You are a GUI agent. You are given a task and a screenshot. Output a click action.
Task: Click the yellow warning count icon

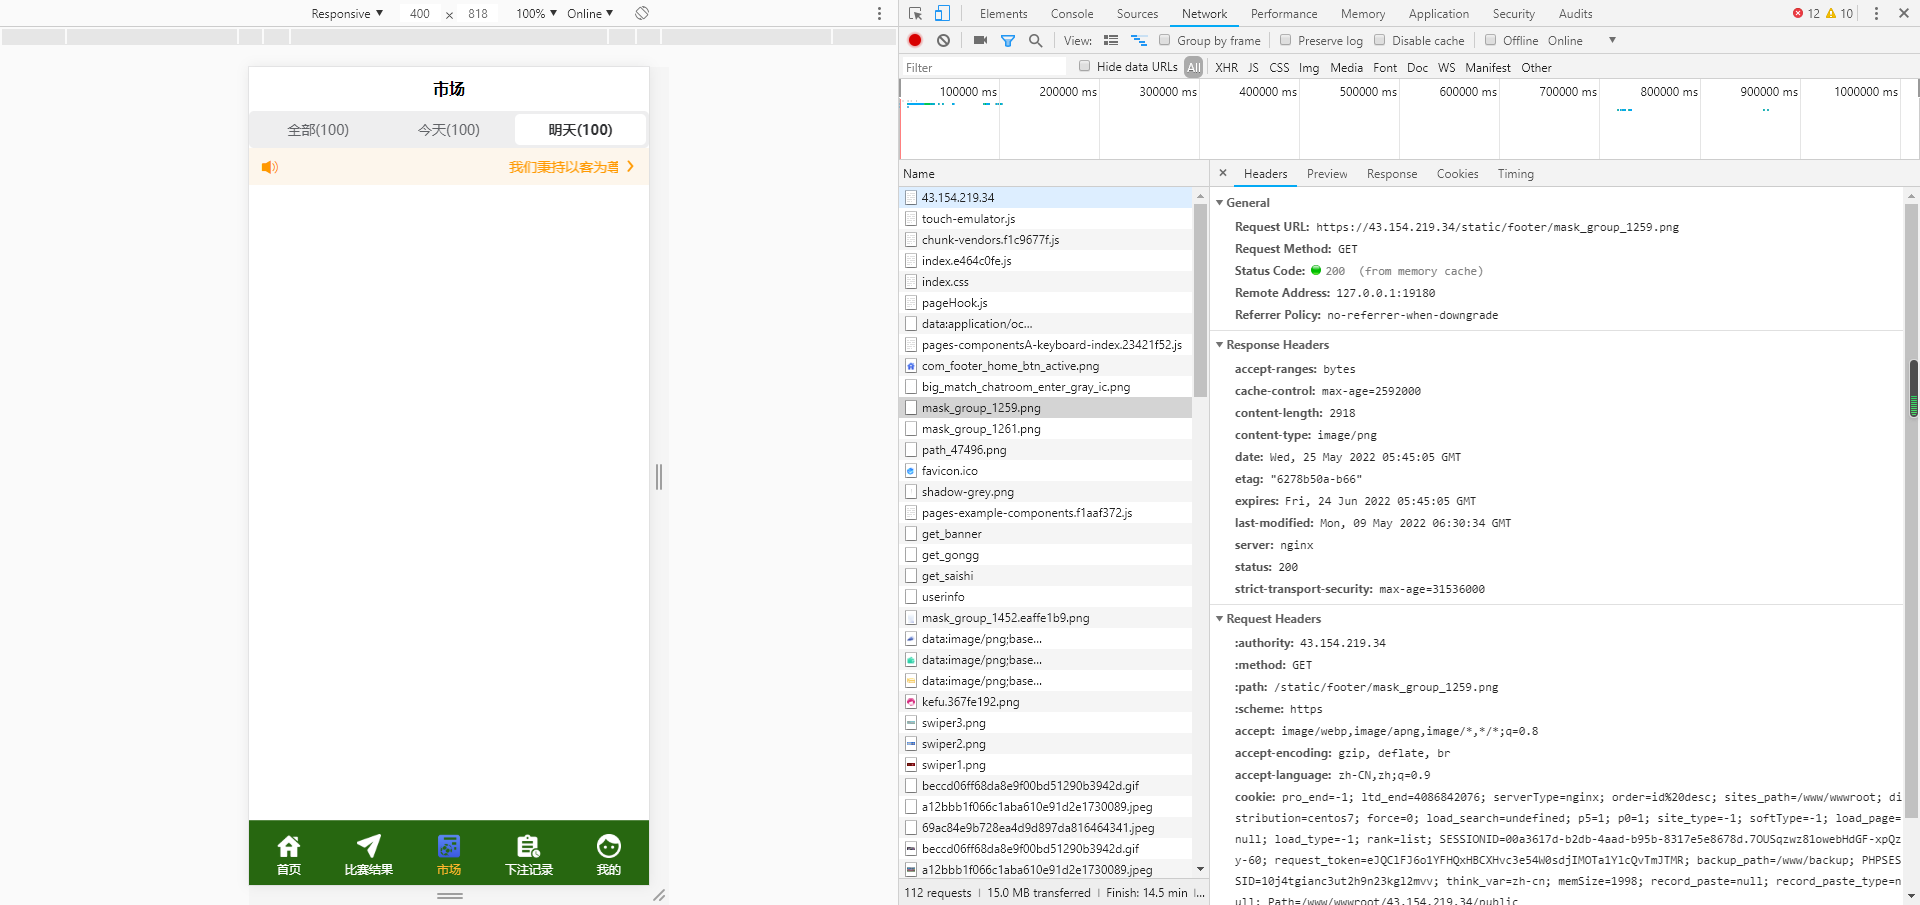(1831, 13)
